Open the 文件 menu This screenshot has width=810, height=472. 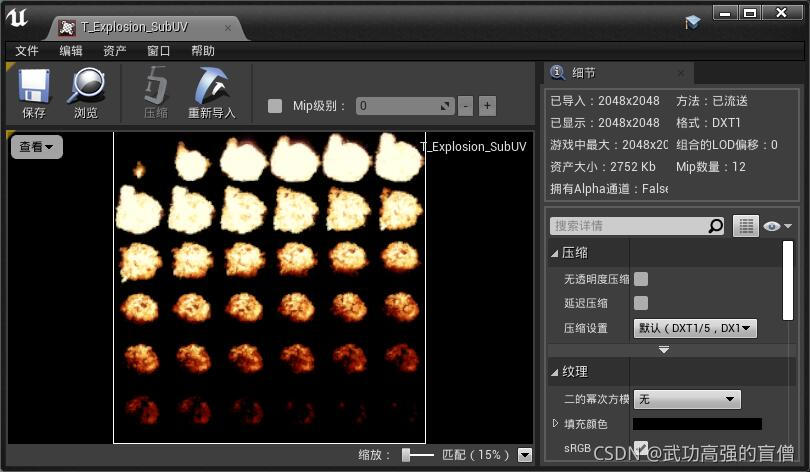pyautogui.click(x=27, y=51)
